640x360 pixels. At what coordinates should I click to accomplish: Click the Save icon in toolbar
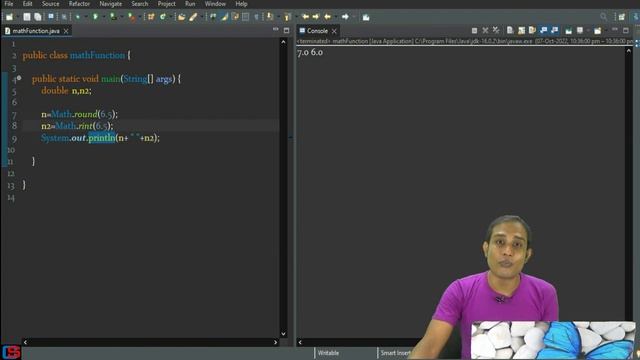pos(27,17)
